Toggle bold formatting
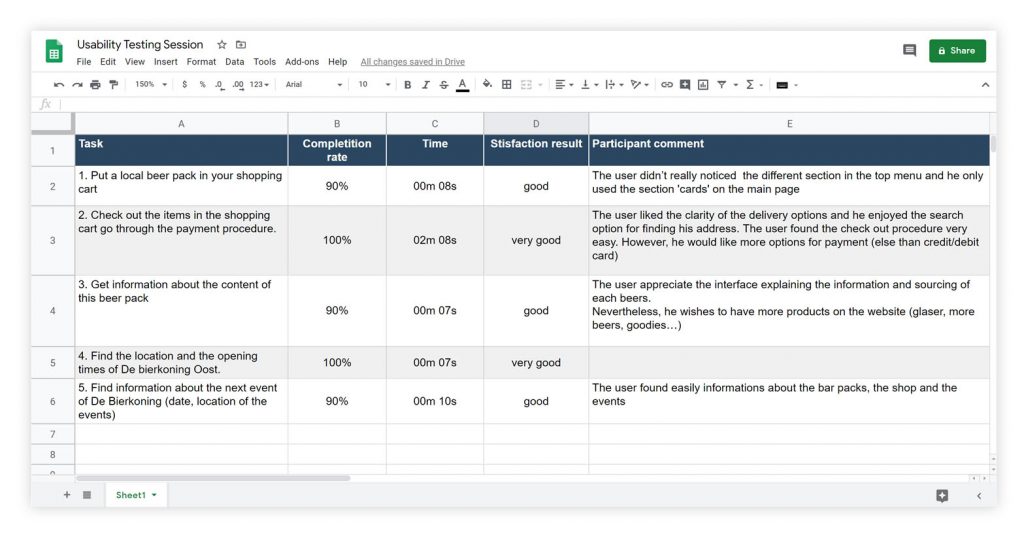Screen dimensions: 1024x534 407,85
